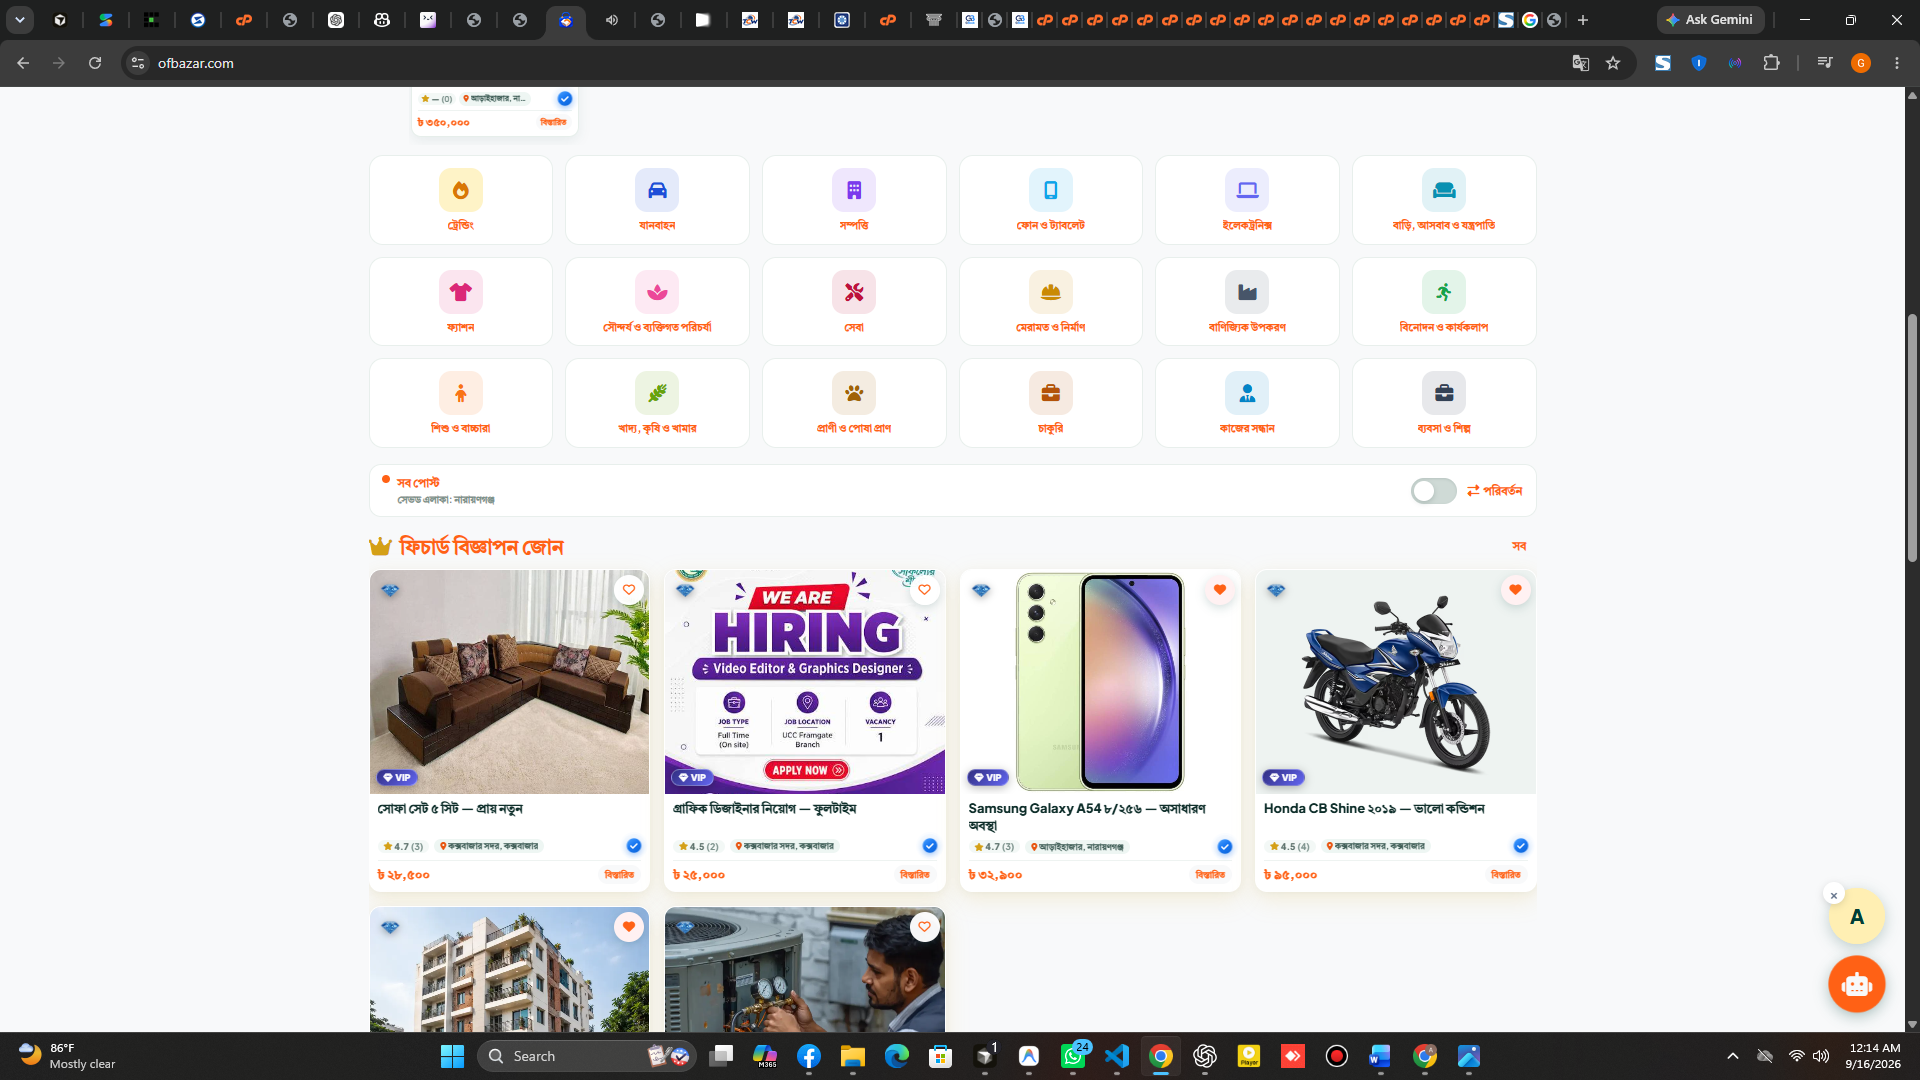Unfavorite the Honda CB Shine heart
This screenshot has width=1920, height=1080.
pos(1515,590)
